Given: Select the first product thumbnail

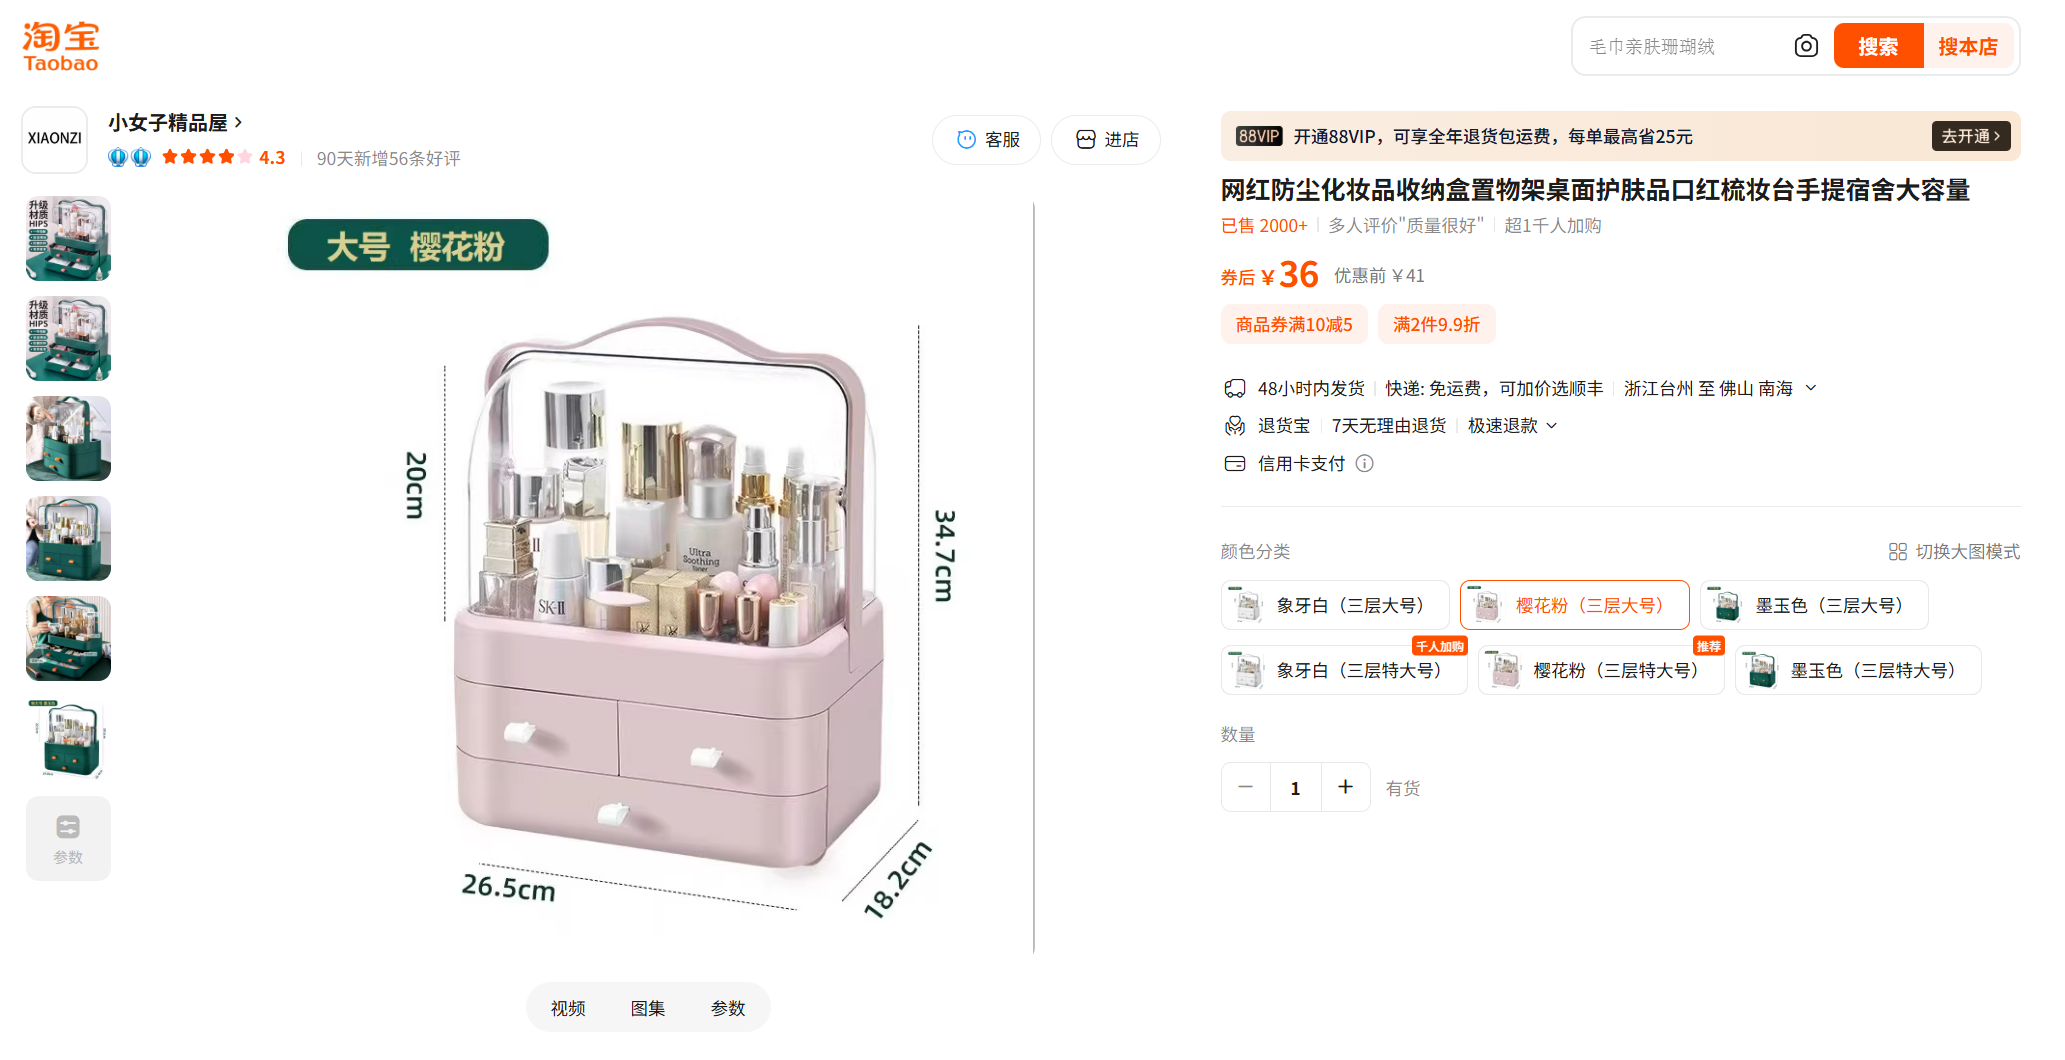Looking at the screenshot, I should pos(68,239).
